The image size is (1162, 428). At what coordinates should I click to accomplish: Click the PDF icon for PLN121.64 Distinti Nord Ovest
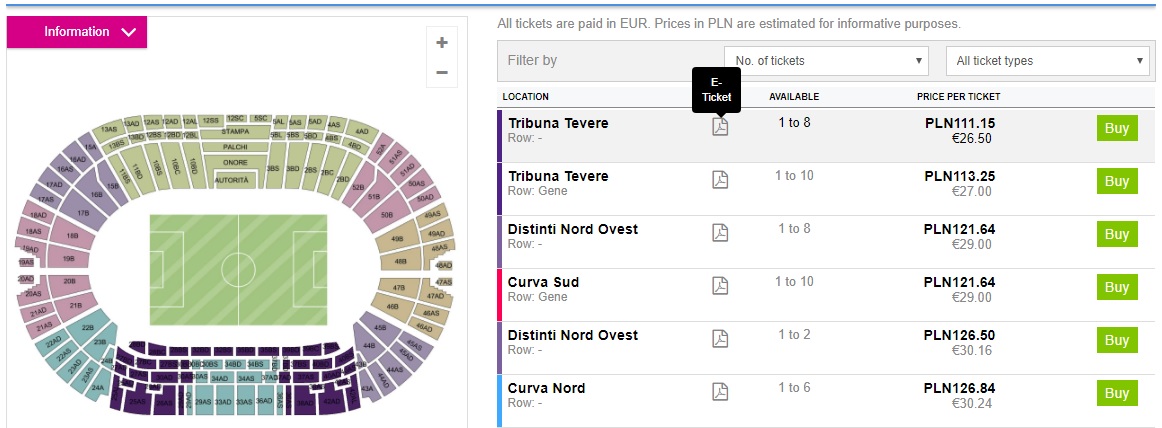[x=720, y=233]
